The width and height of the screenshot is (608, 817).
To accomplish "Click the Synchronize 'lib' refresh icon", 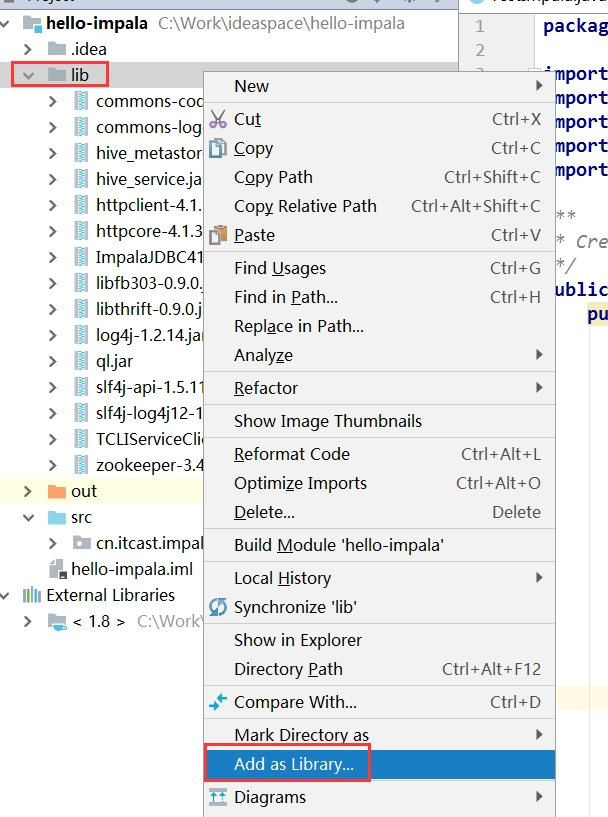I will [x=218, y=607].
